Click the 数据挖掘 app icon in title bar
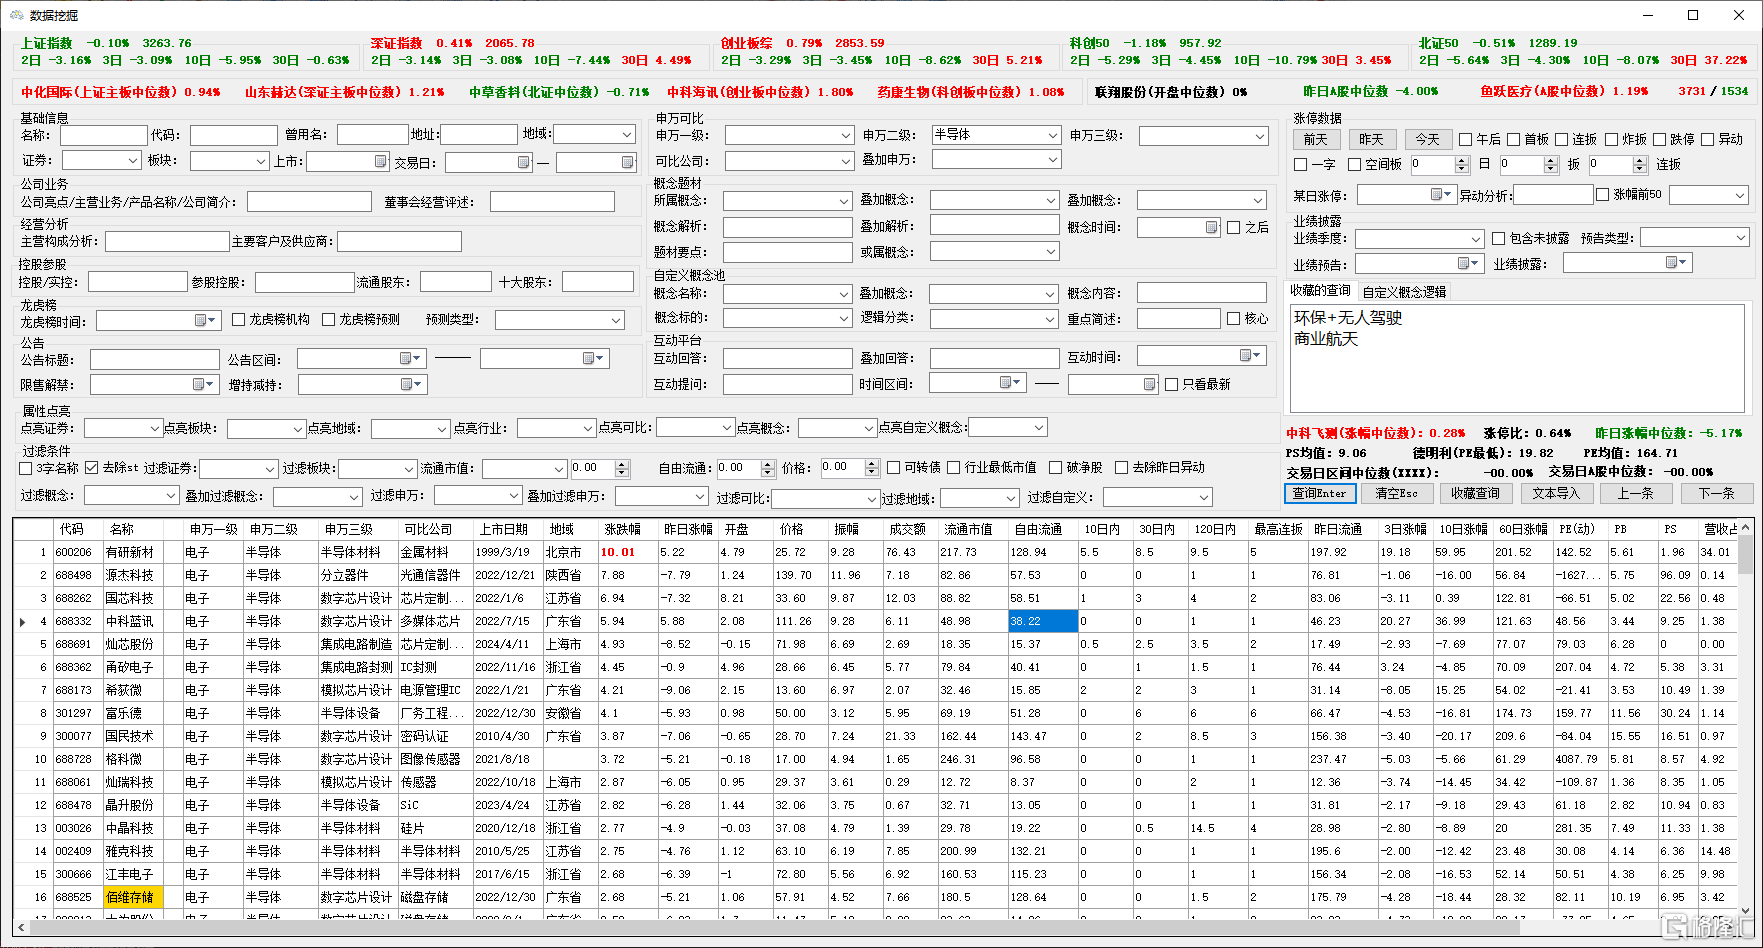This screenshot has height=948, width=1763. [x=16, y=15]
